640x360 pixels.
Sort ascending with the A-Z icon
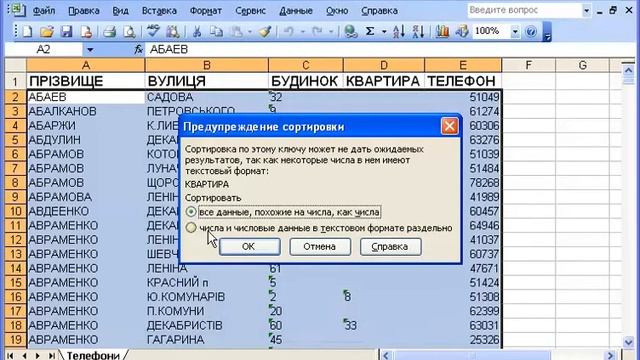tap(399, 31)
